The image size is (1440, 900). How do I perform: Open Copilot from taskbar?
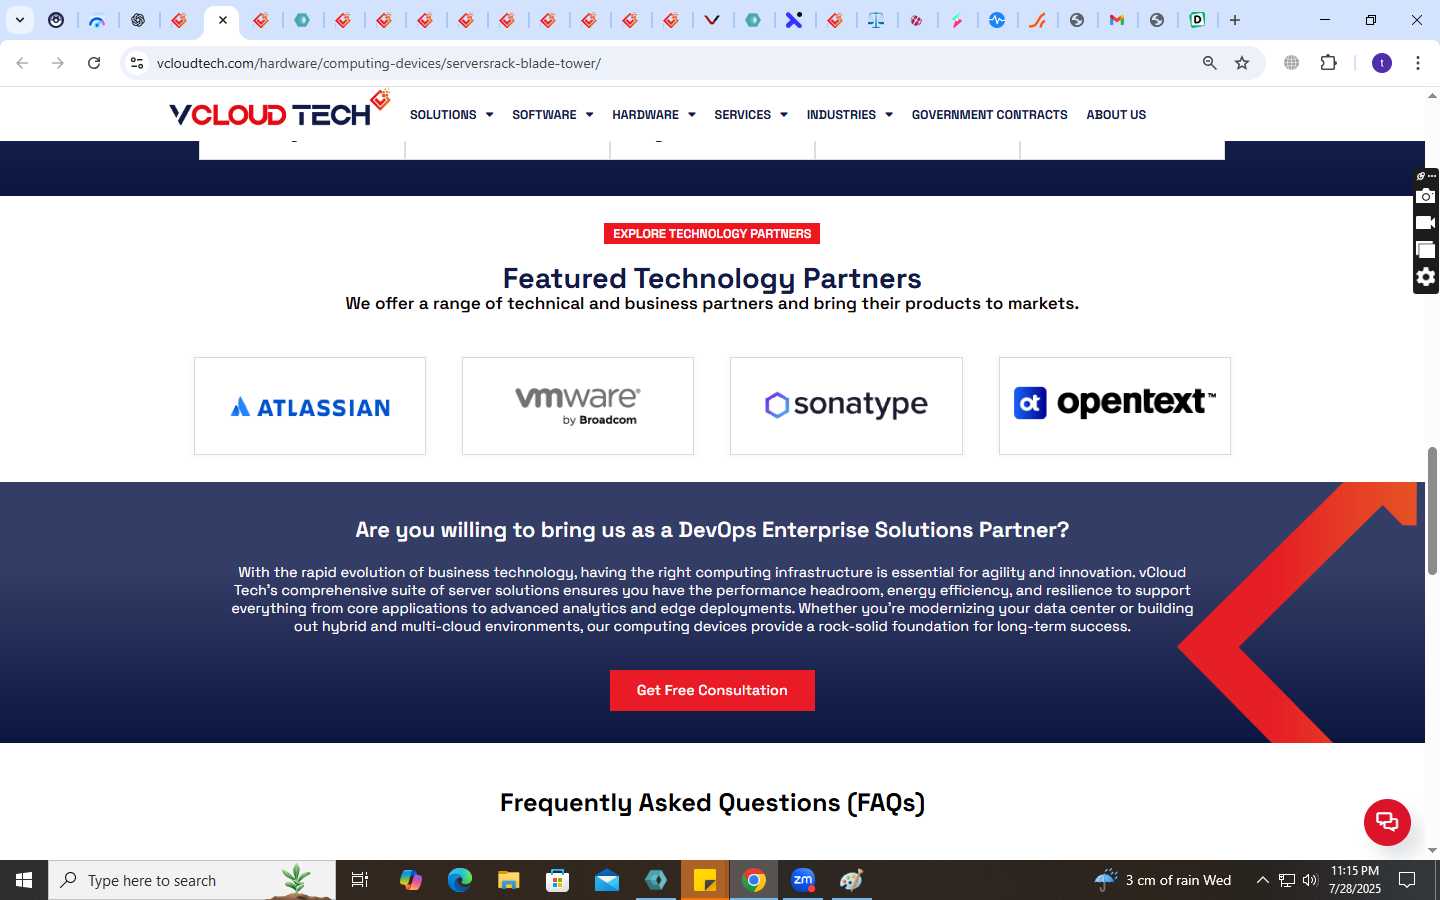click(410, 880)
